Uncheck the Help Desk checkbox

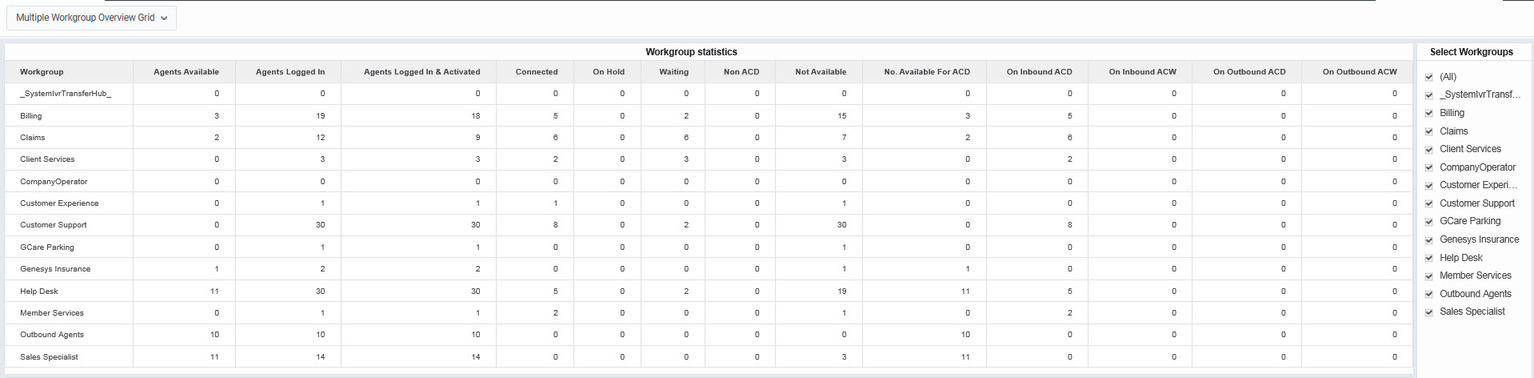(x=1429, y=258)
